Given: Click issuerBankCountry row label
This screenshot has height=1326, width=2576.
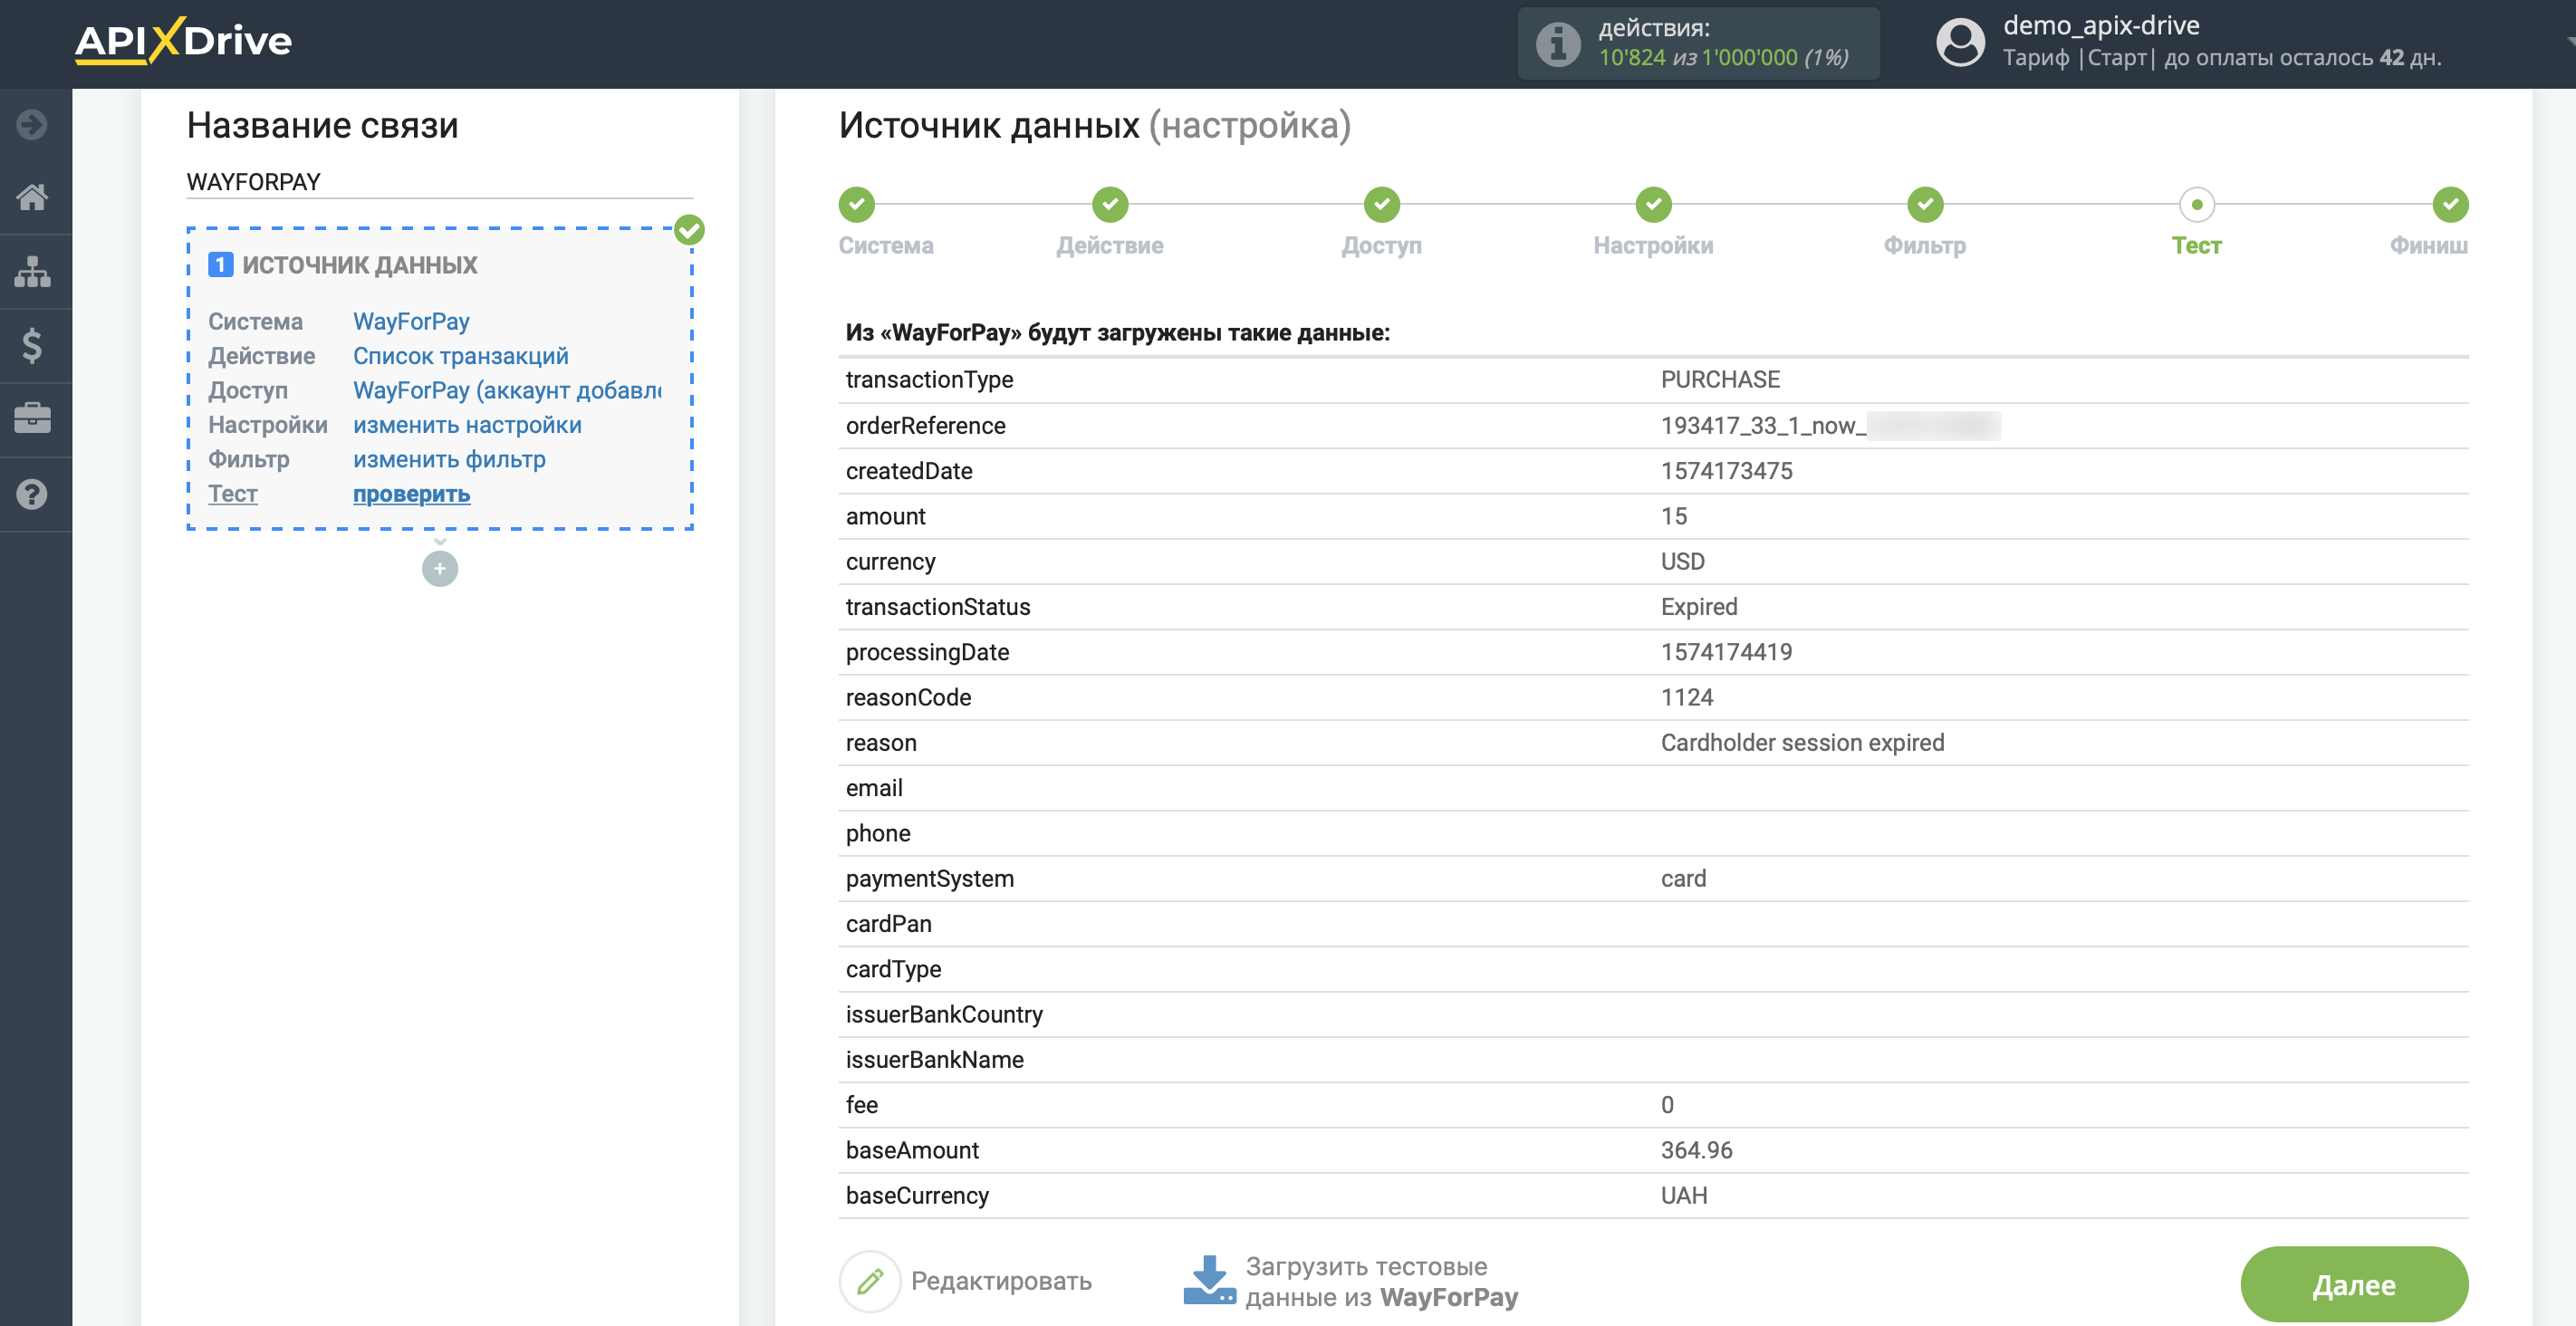Looking at the screenshot, I should (x=944, y=1015).
